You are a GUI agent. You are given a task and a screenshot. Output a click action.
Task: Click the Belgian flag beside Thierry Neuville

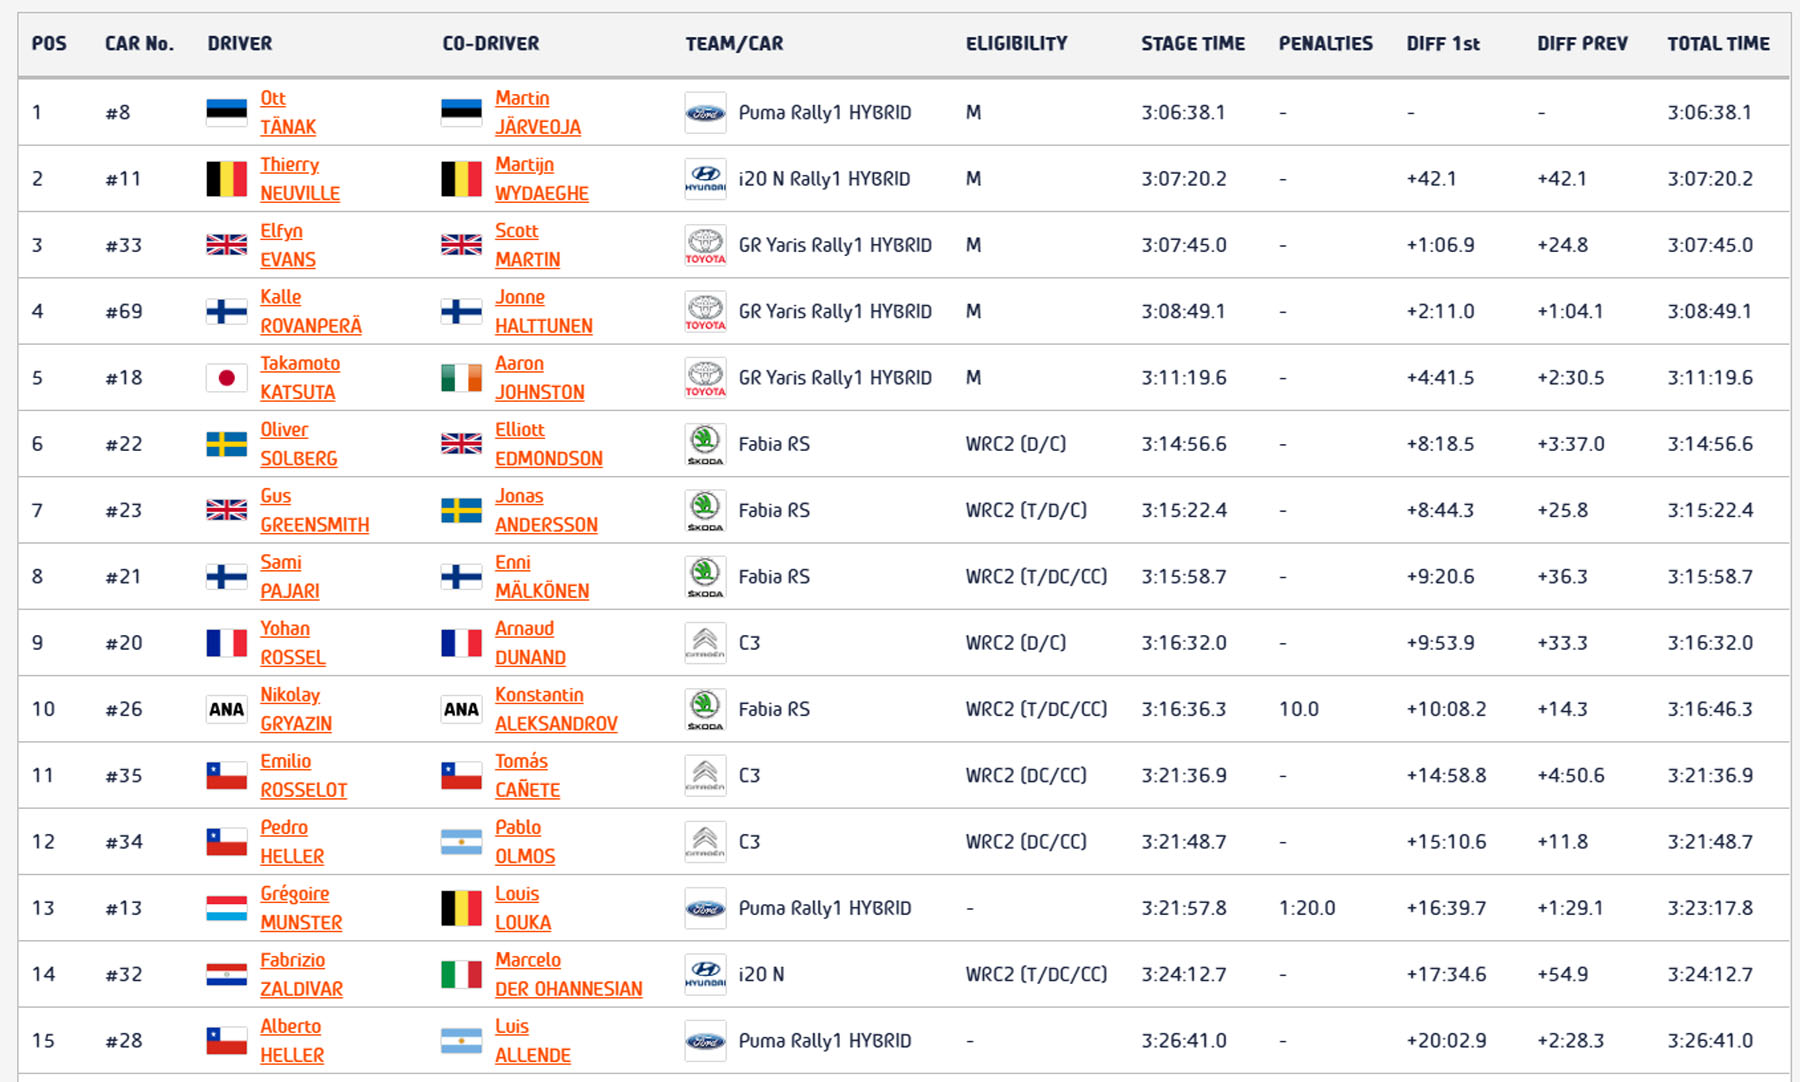(x=227, y=179)
